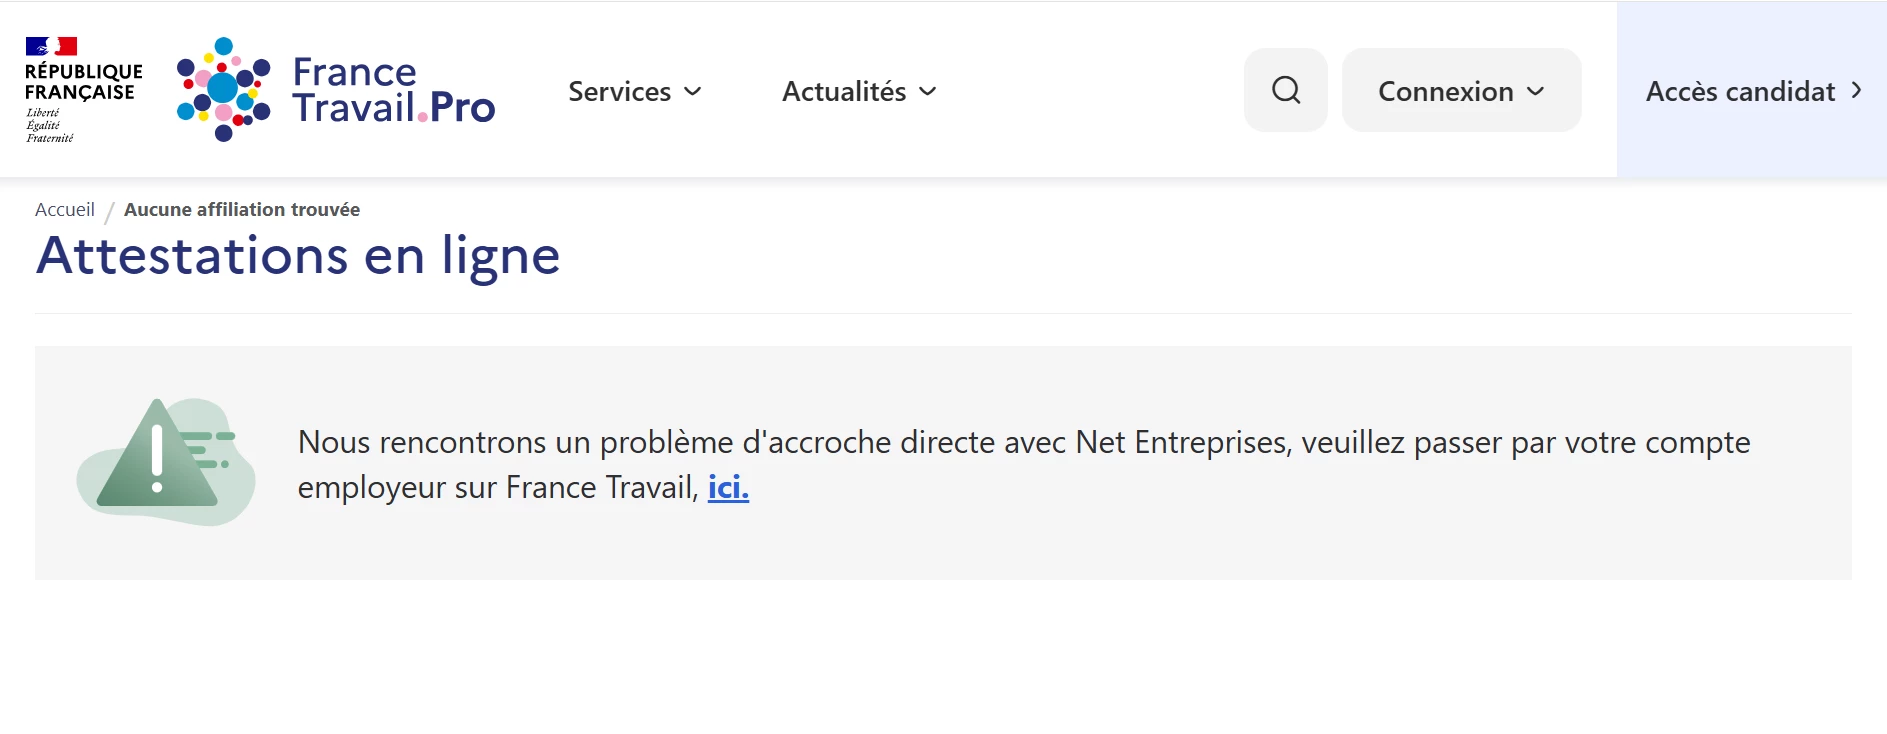The width and height of the screenshot is (1887, 734).
Task: Open the Services menu label
Action: pos(619,91)
